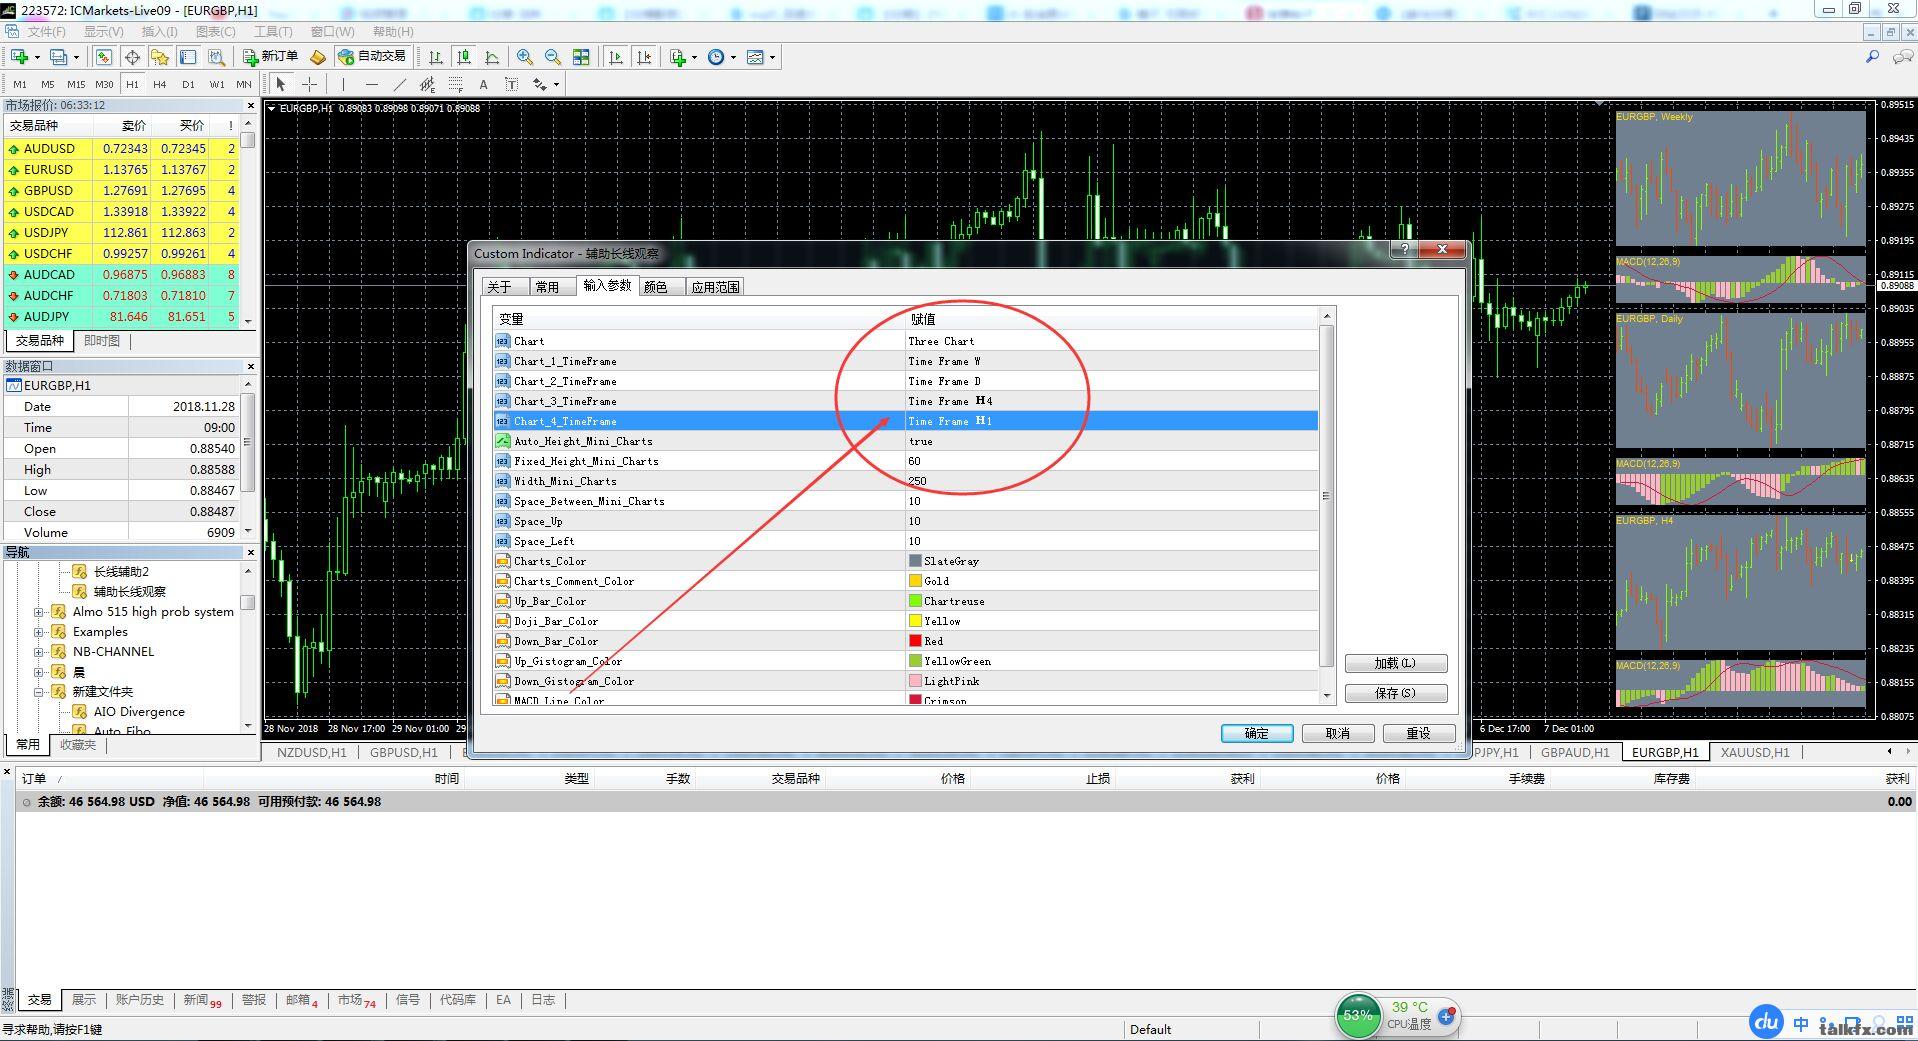Viewport: 1918px width, 1041px height.
Task: Switch to XAUUSD,H1 chart tab
Action: click(x=1754, y=752)
